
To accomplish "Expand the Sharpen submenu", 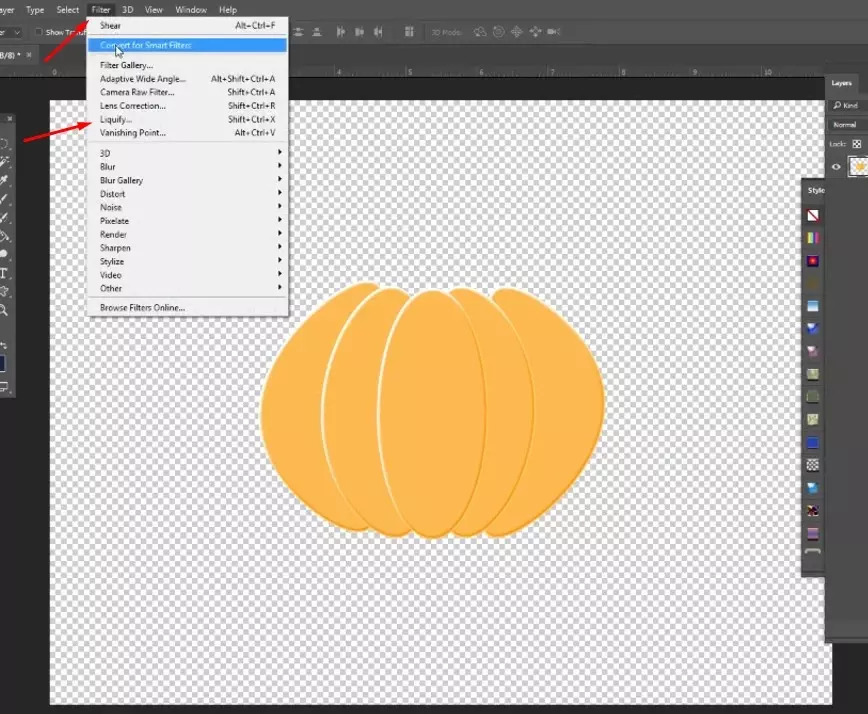I will (187, 248).
